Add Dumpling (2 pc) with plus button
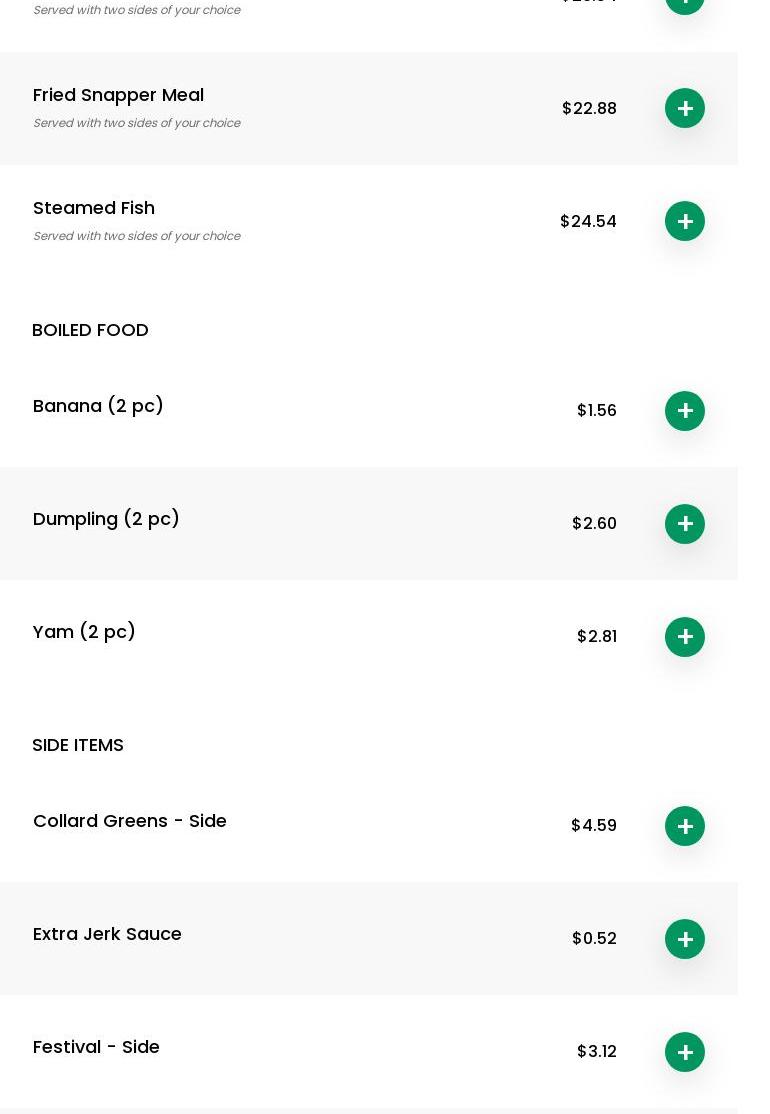Viewport: 770px width, 1114px height. point(685,524)
